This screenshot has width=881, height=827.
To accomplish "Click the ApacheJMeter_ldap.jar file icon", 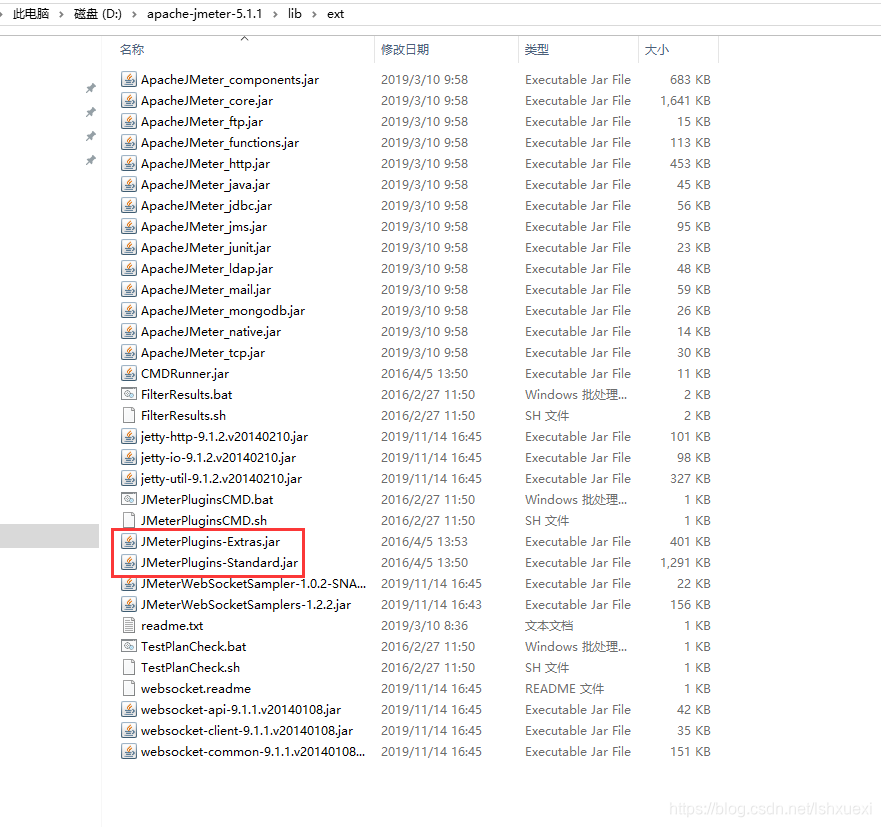I will tap(129, 269).
